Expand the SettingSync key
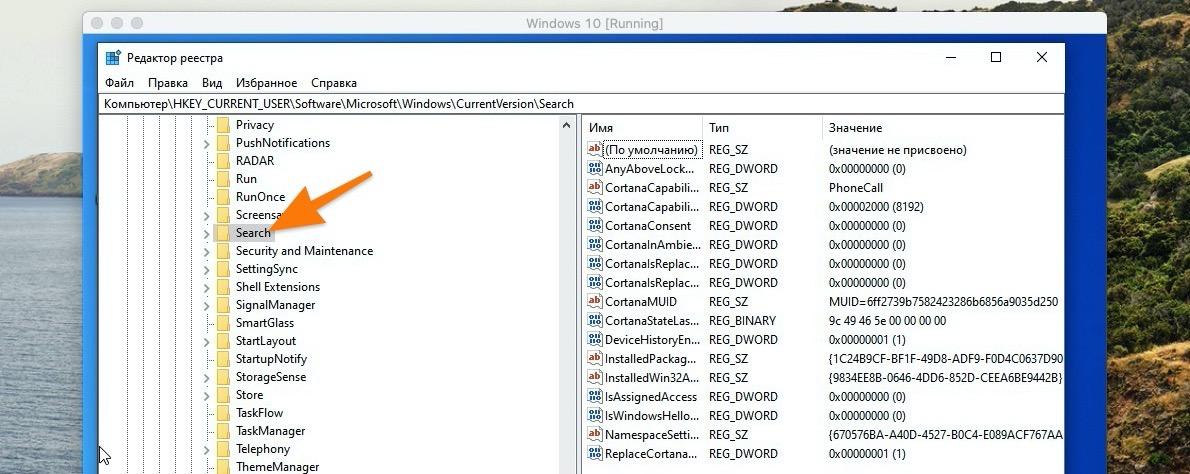Image resolution: width=1190 pixels, height=474 pixels. click(206, 269)
